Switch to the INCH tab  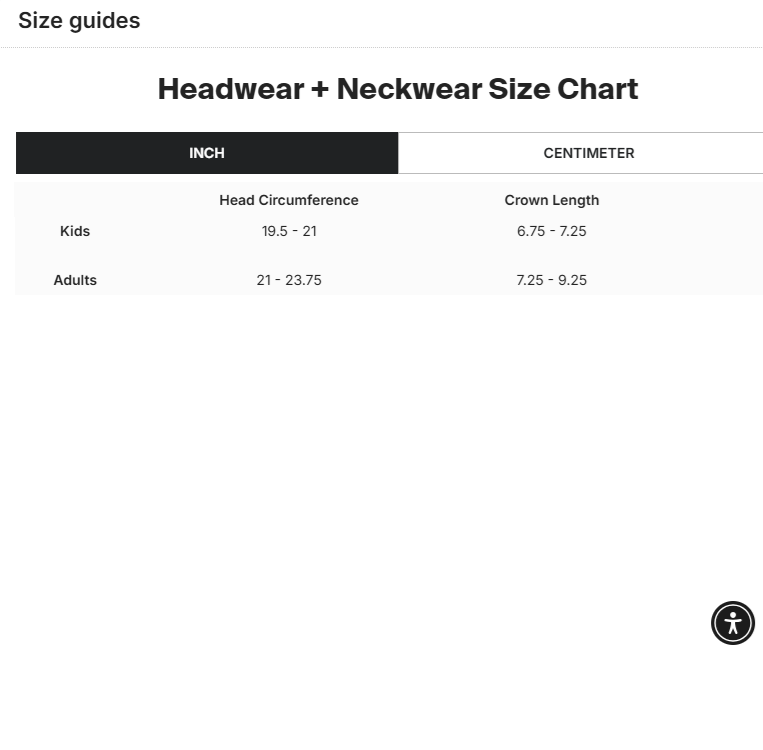(x=207, y=153)
